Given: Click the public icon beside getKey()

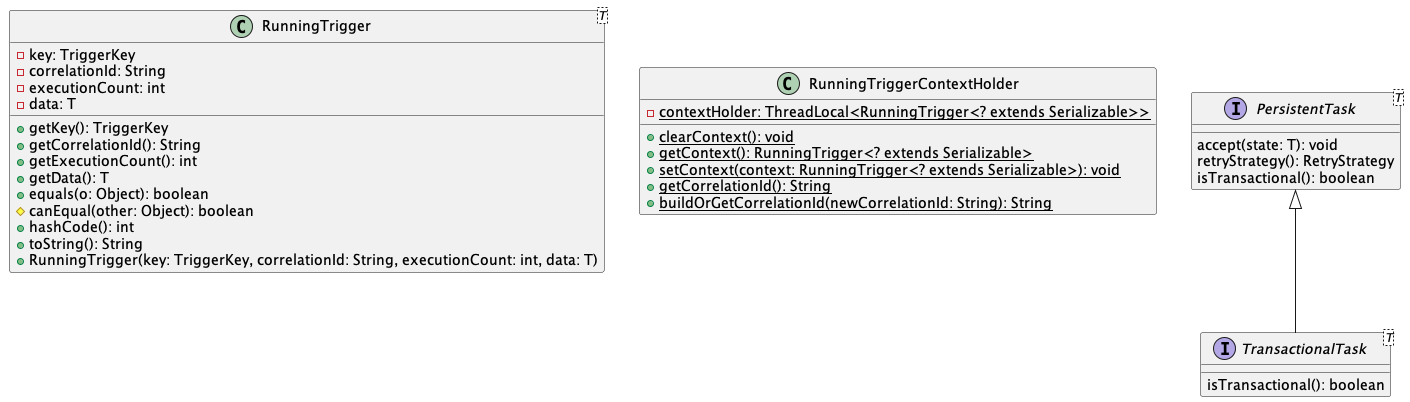Looking at the screenshot, I should (x=20, y=128).
